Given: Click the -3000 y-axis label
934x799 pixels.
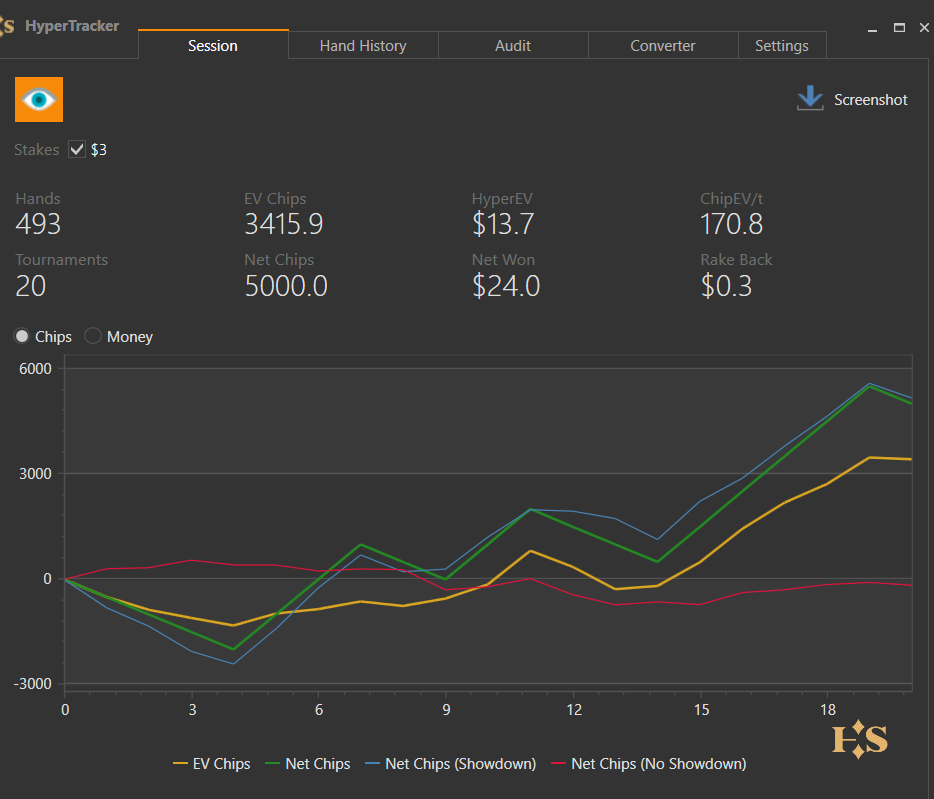Looking at the screenshot, I should [32, 683].
